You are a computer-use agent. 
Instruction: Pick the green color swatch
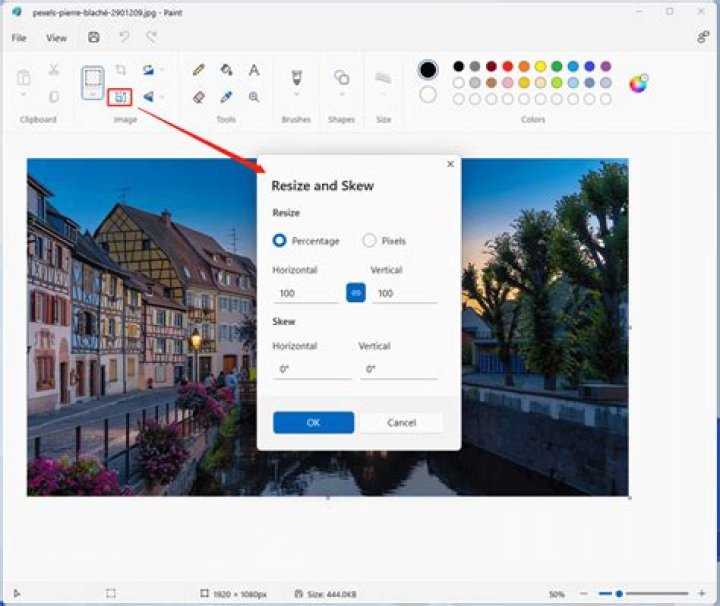pyautogui.click(x=557, y=67)
